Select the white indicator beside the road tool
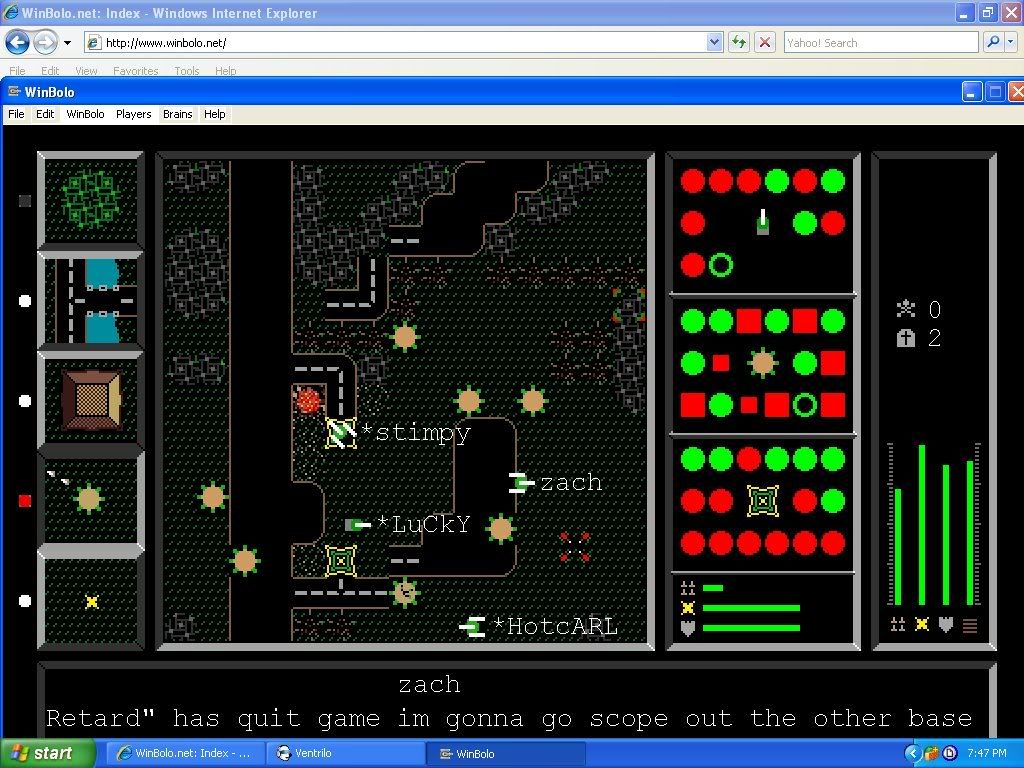Viewport: 1024px width, 768px height. (x=25, y=300)
